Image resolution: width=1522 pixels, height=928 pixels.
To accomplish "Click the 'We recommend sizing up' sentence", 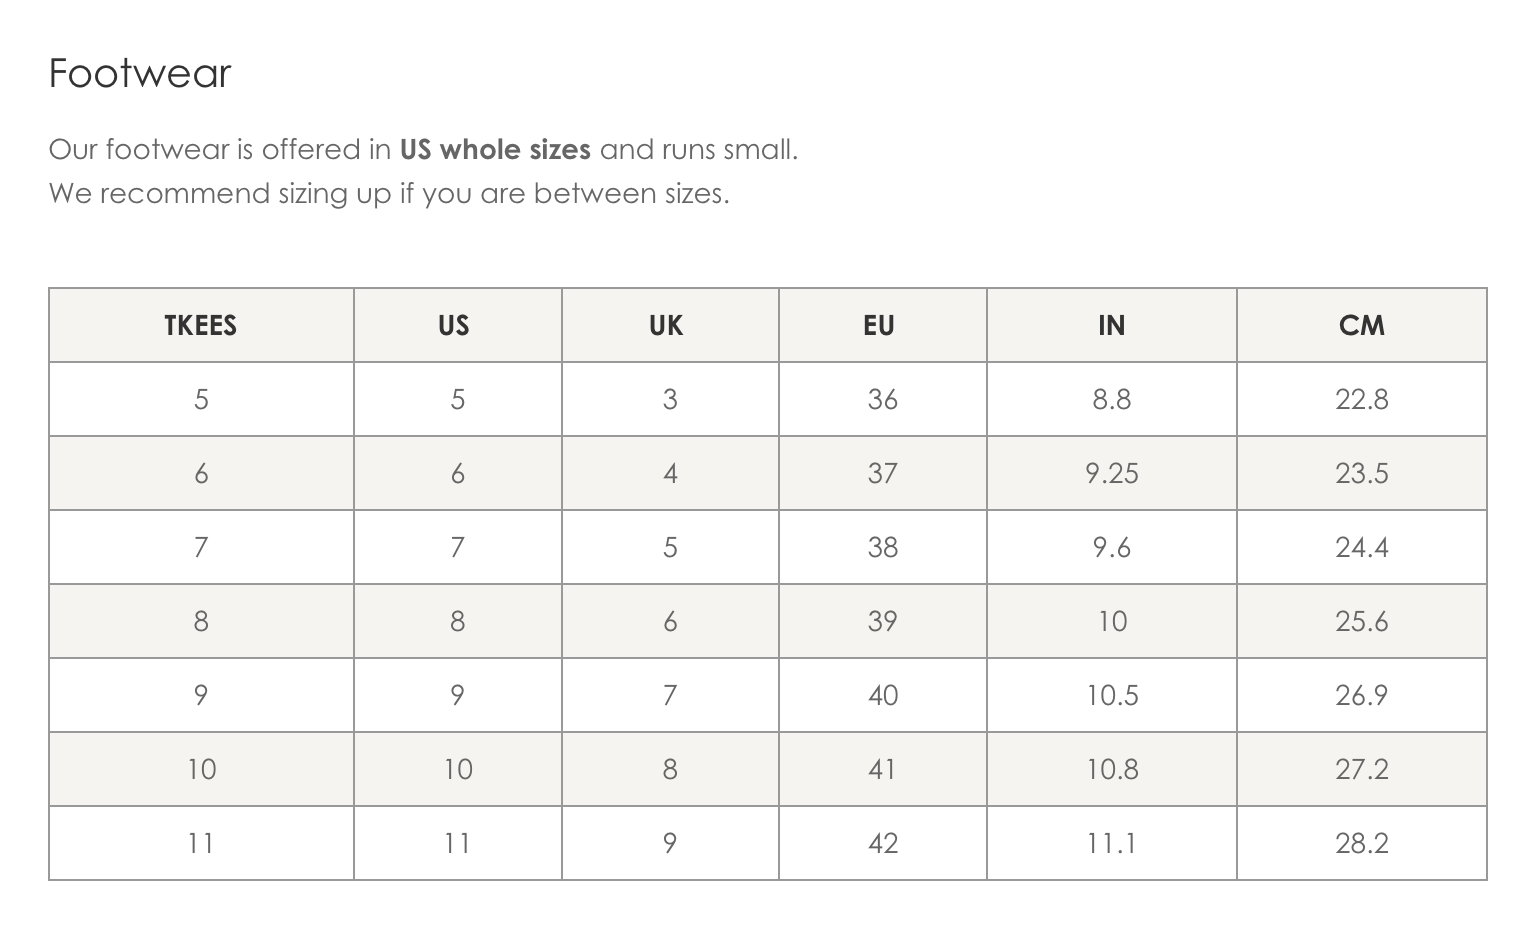I will coord(389,193).
